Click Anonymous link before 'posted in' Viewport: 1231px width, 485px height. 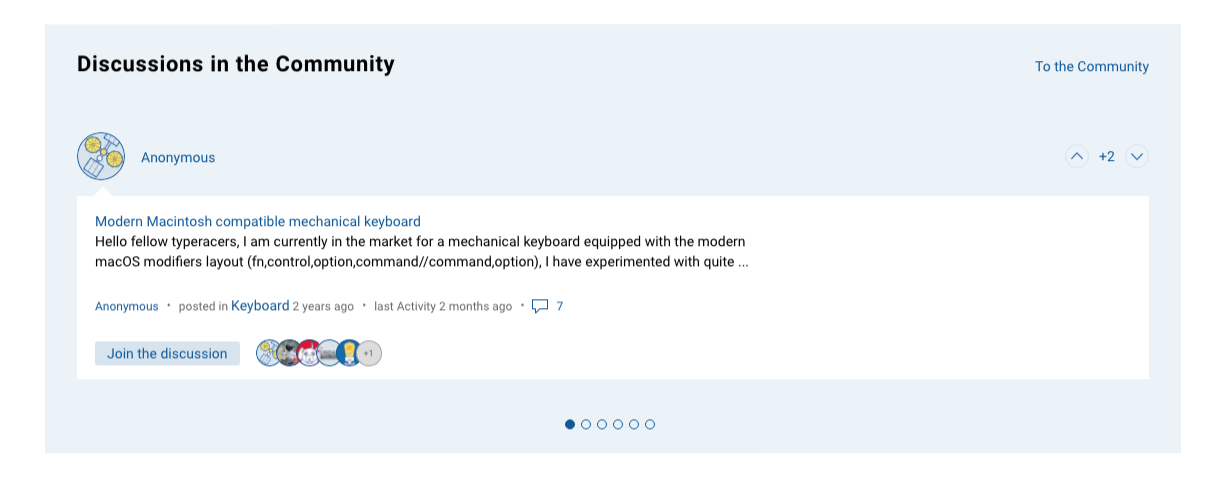point(127,306)
